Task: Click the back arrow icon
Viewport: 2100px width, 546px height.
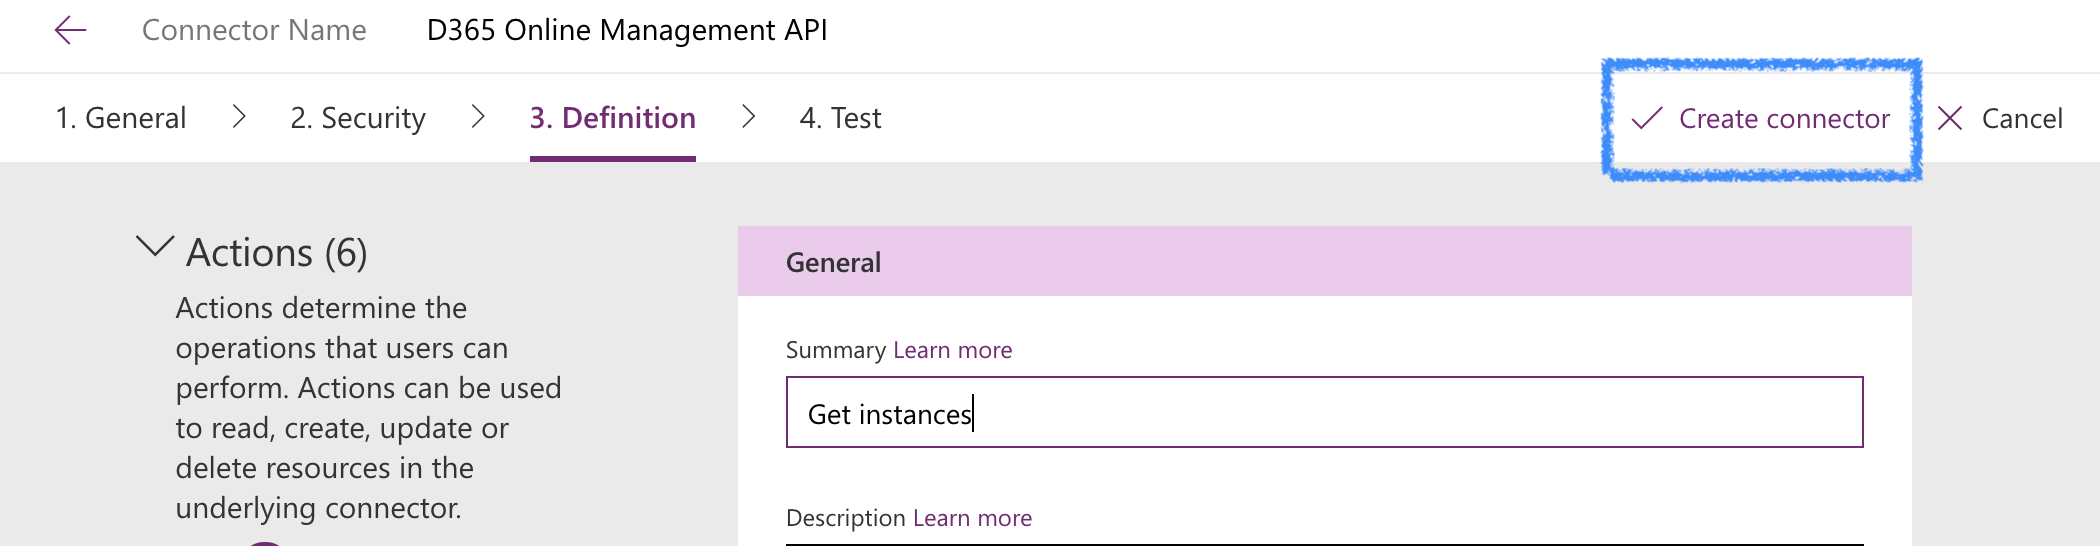Action: click(x=70, y=30)
